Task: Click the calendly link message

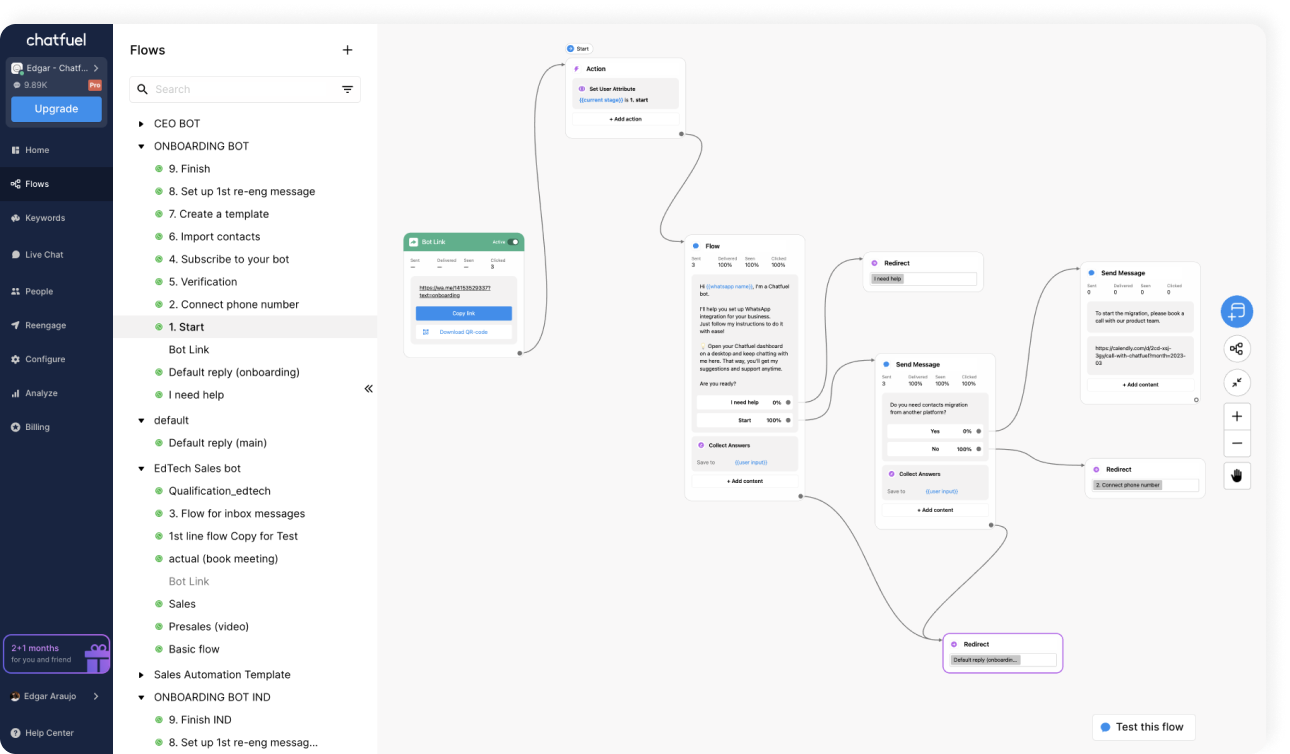Action: 1140,355
